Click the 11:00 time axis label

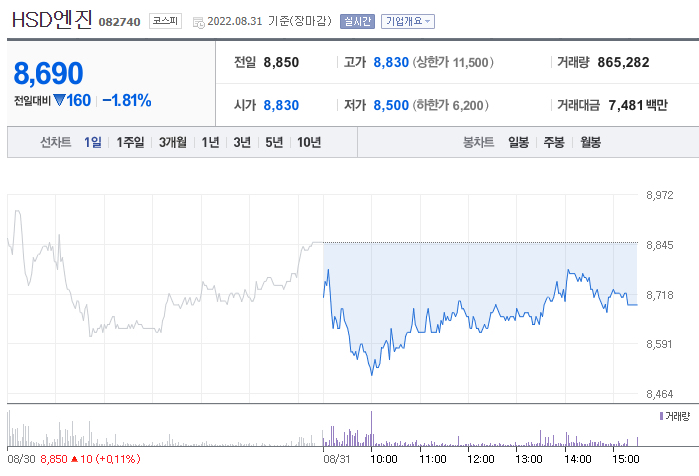pos(433,459)
